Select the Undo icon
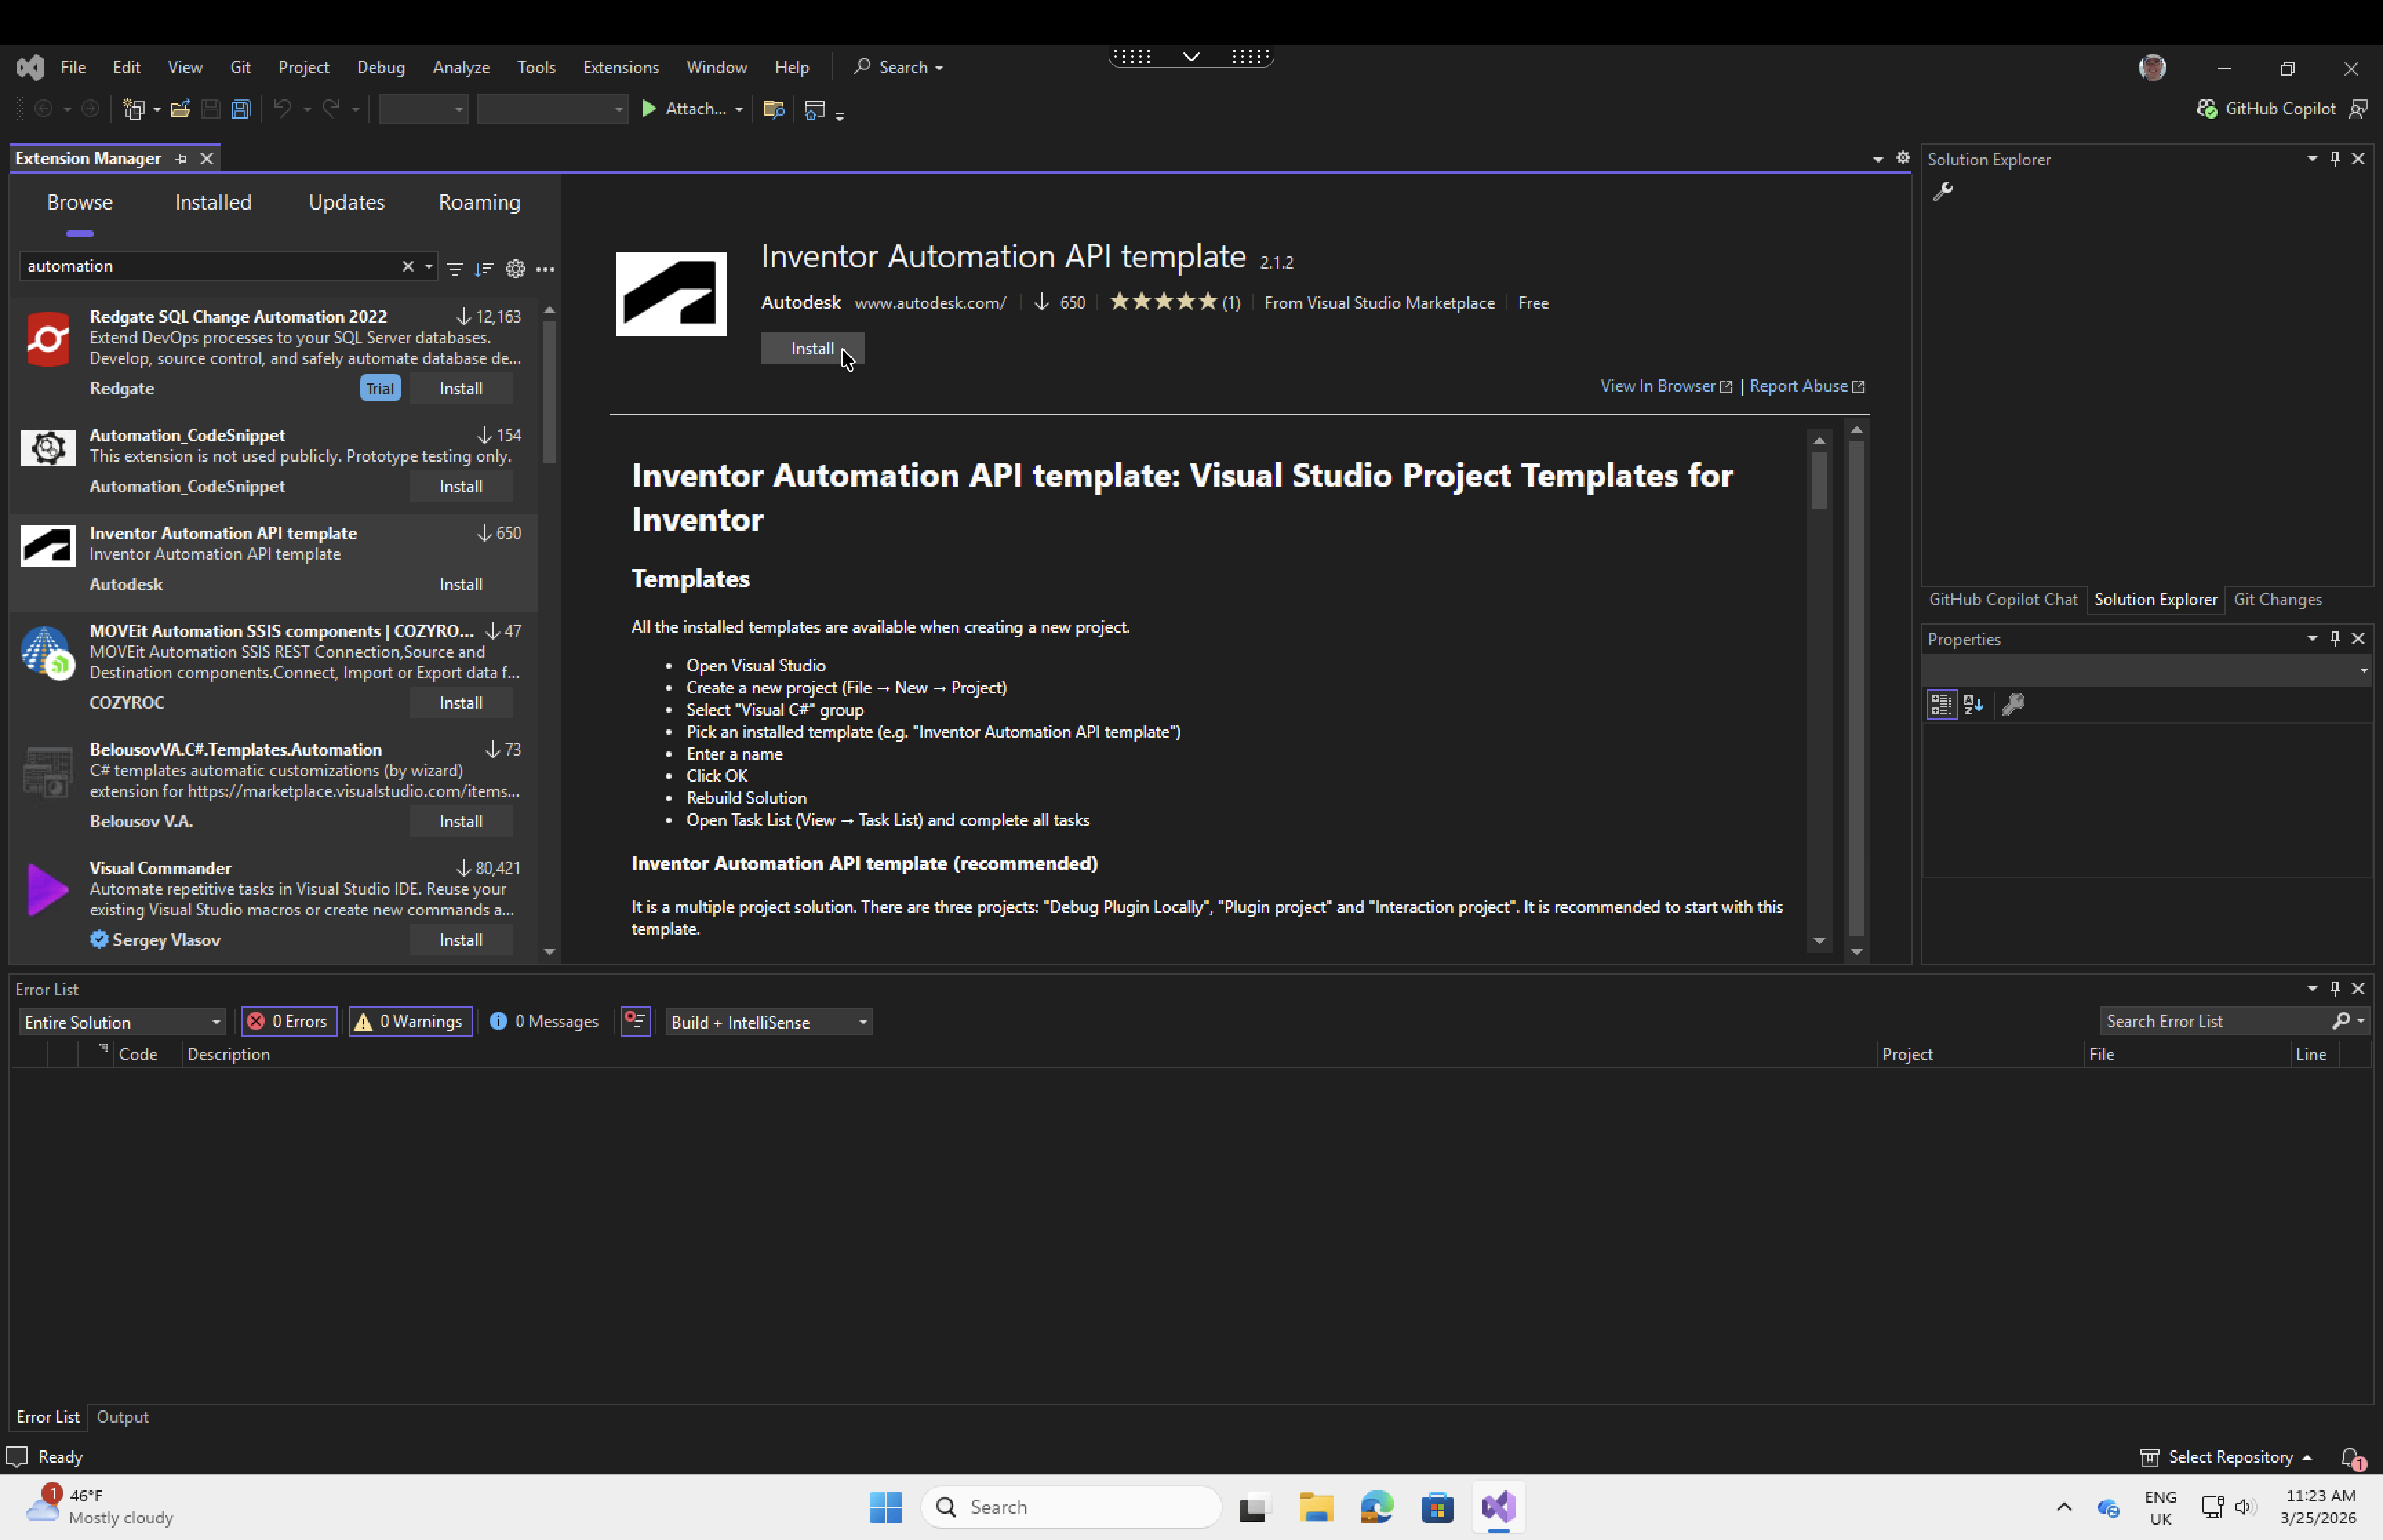The height and width of the screenshot is (1540, 2383). point(283,108)
